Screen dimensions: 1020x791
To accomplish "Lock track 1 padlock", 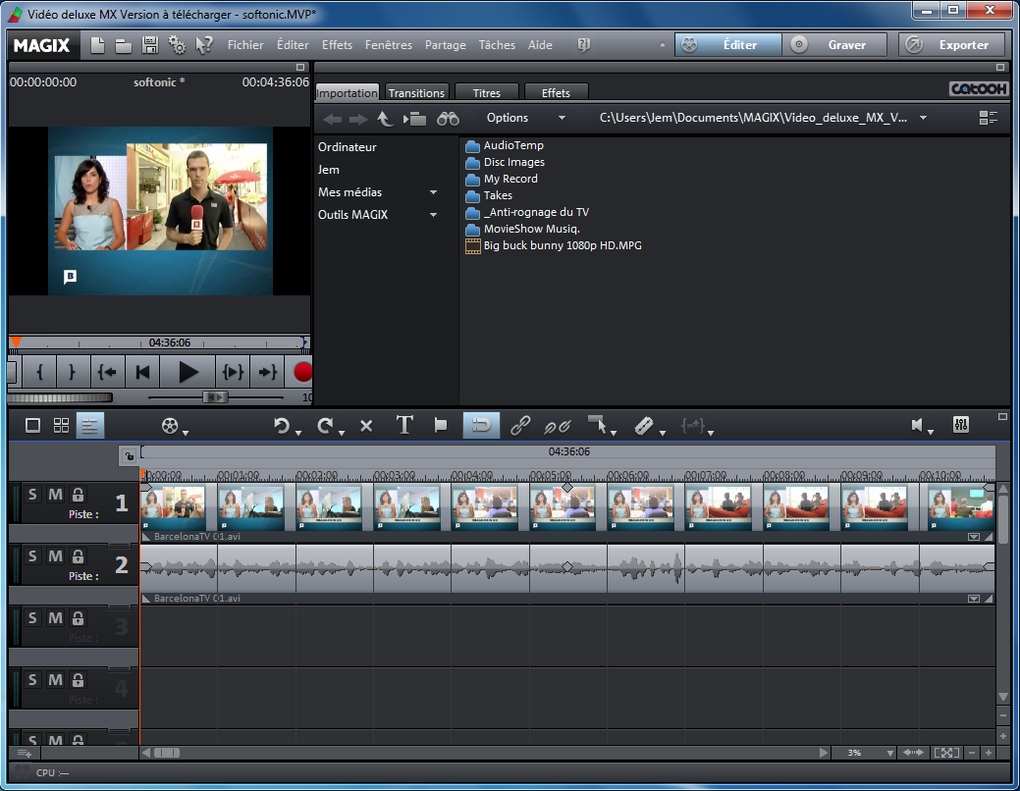I will click(x=78, y=494).
